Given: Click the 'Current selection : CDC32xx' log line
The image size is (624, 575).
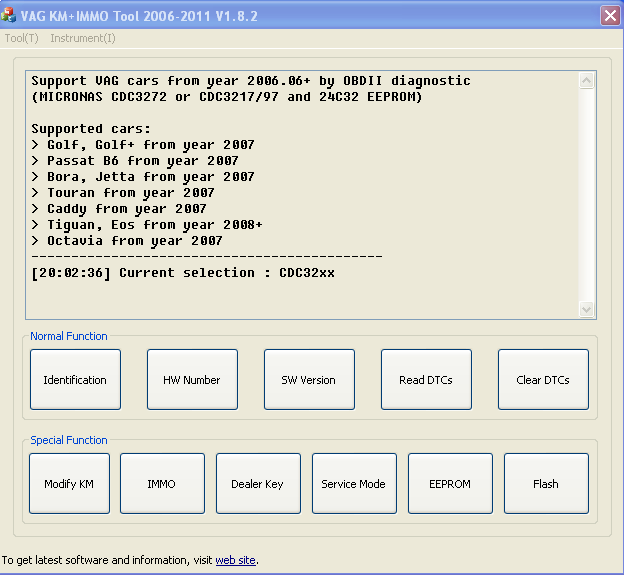Looking at the screenshot, I should 183,273.
